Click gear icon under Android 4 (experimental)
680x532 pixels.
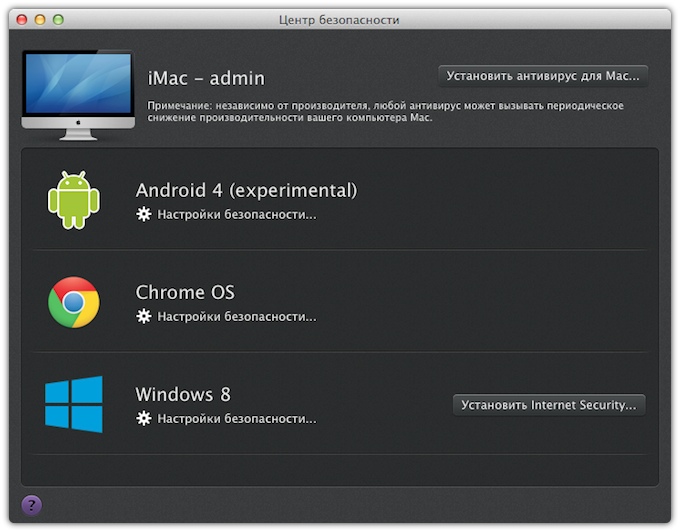(x=144, y=214)
